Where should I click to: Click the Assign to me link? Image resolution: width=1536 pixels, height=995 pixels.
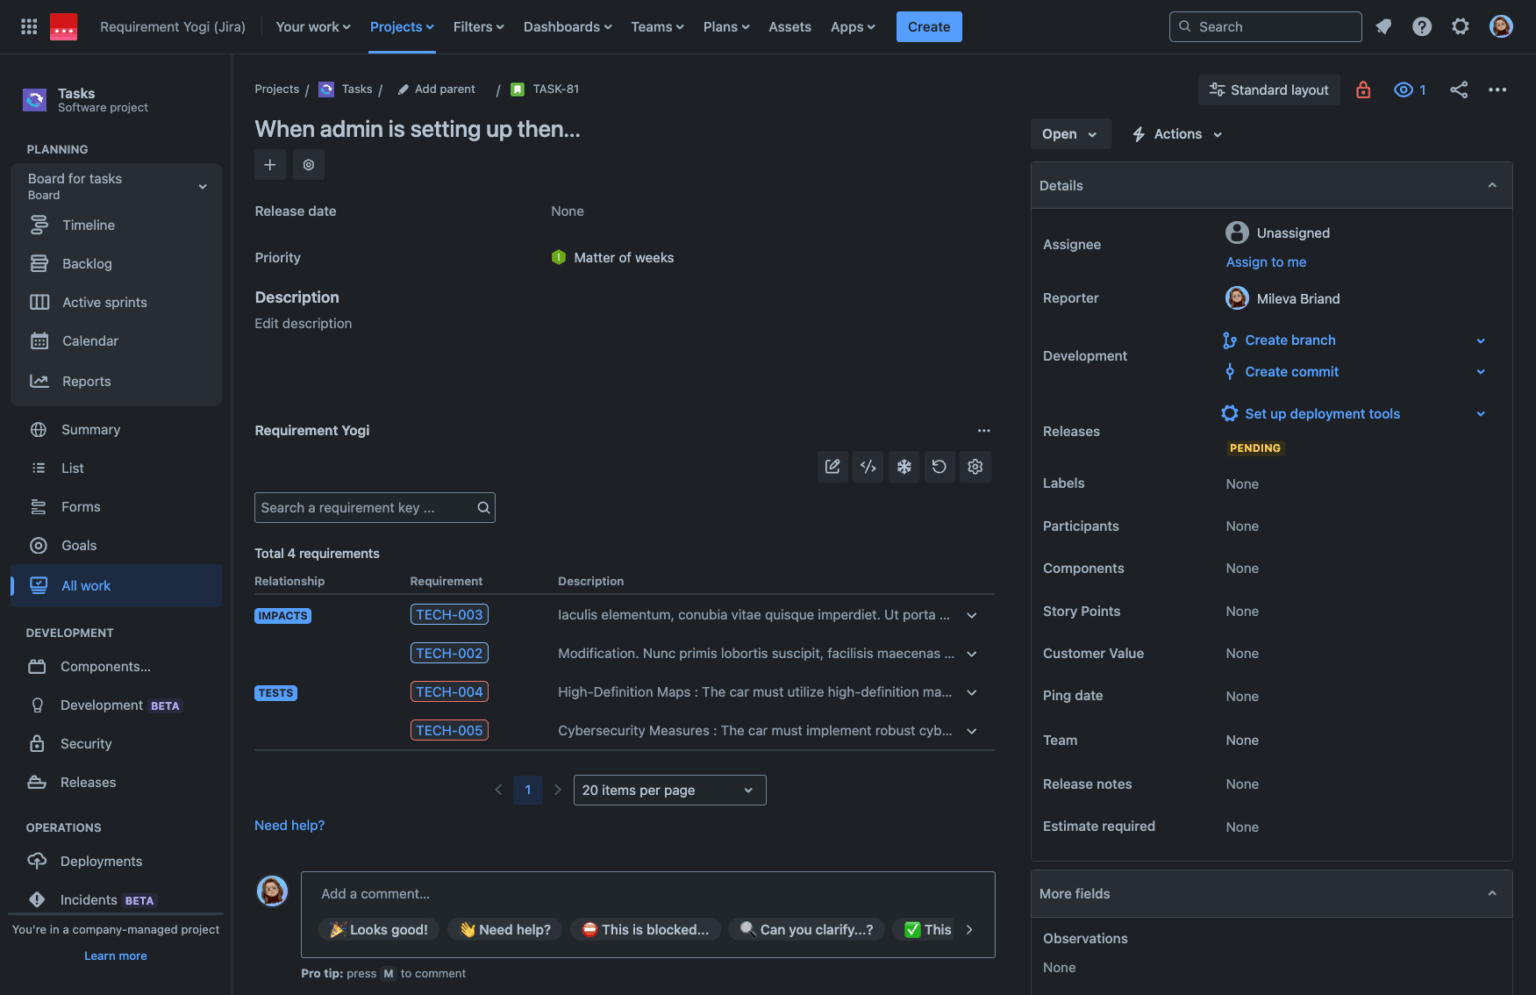[1266, 261]
